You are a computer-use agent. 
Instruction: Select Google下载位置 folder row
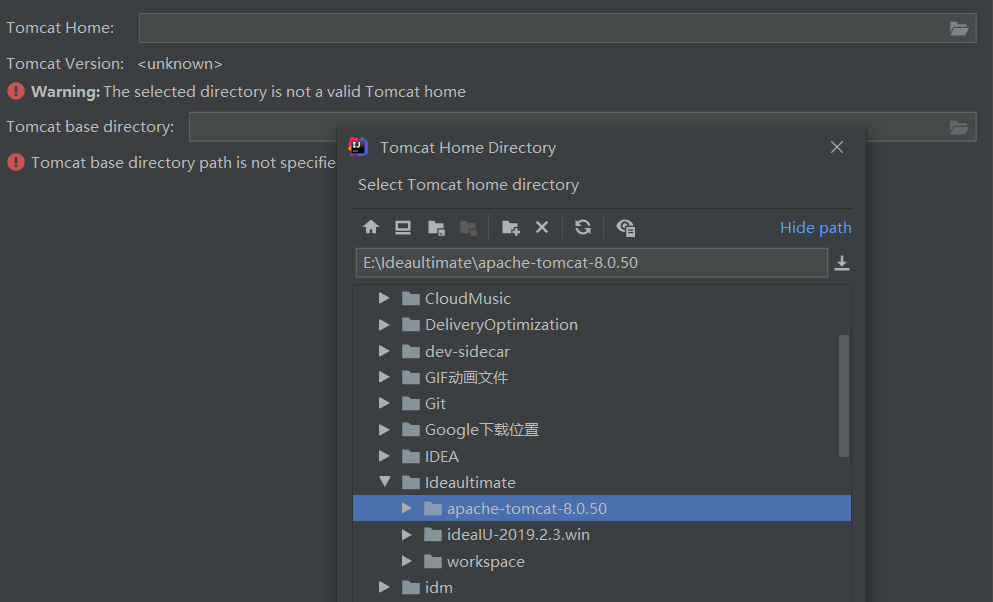(602, 430)
